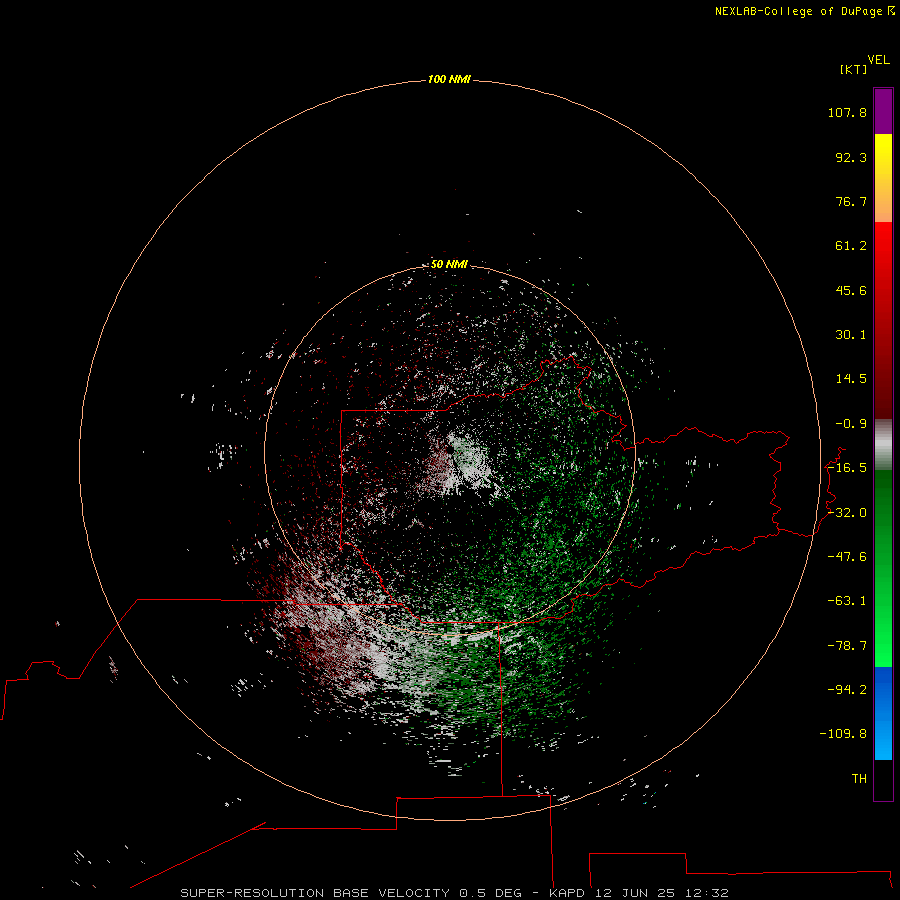Click the 76.7 legend value
900x900 pixels.
coord(851,201)
